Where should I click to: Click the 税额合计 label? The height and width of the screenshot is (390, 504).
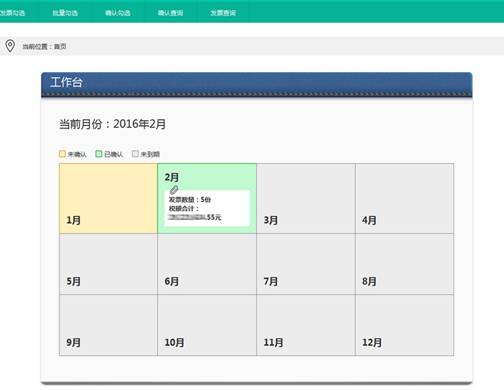coord(184,209)
